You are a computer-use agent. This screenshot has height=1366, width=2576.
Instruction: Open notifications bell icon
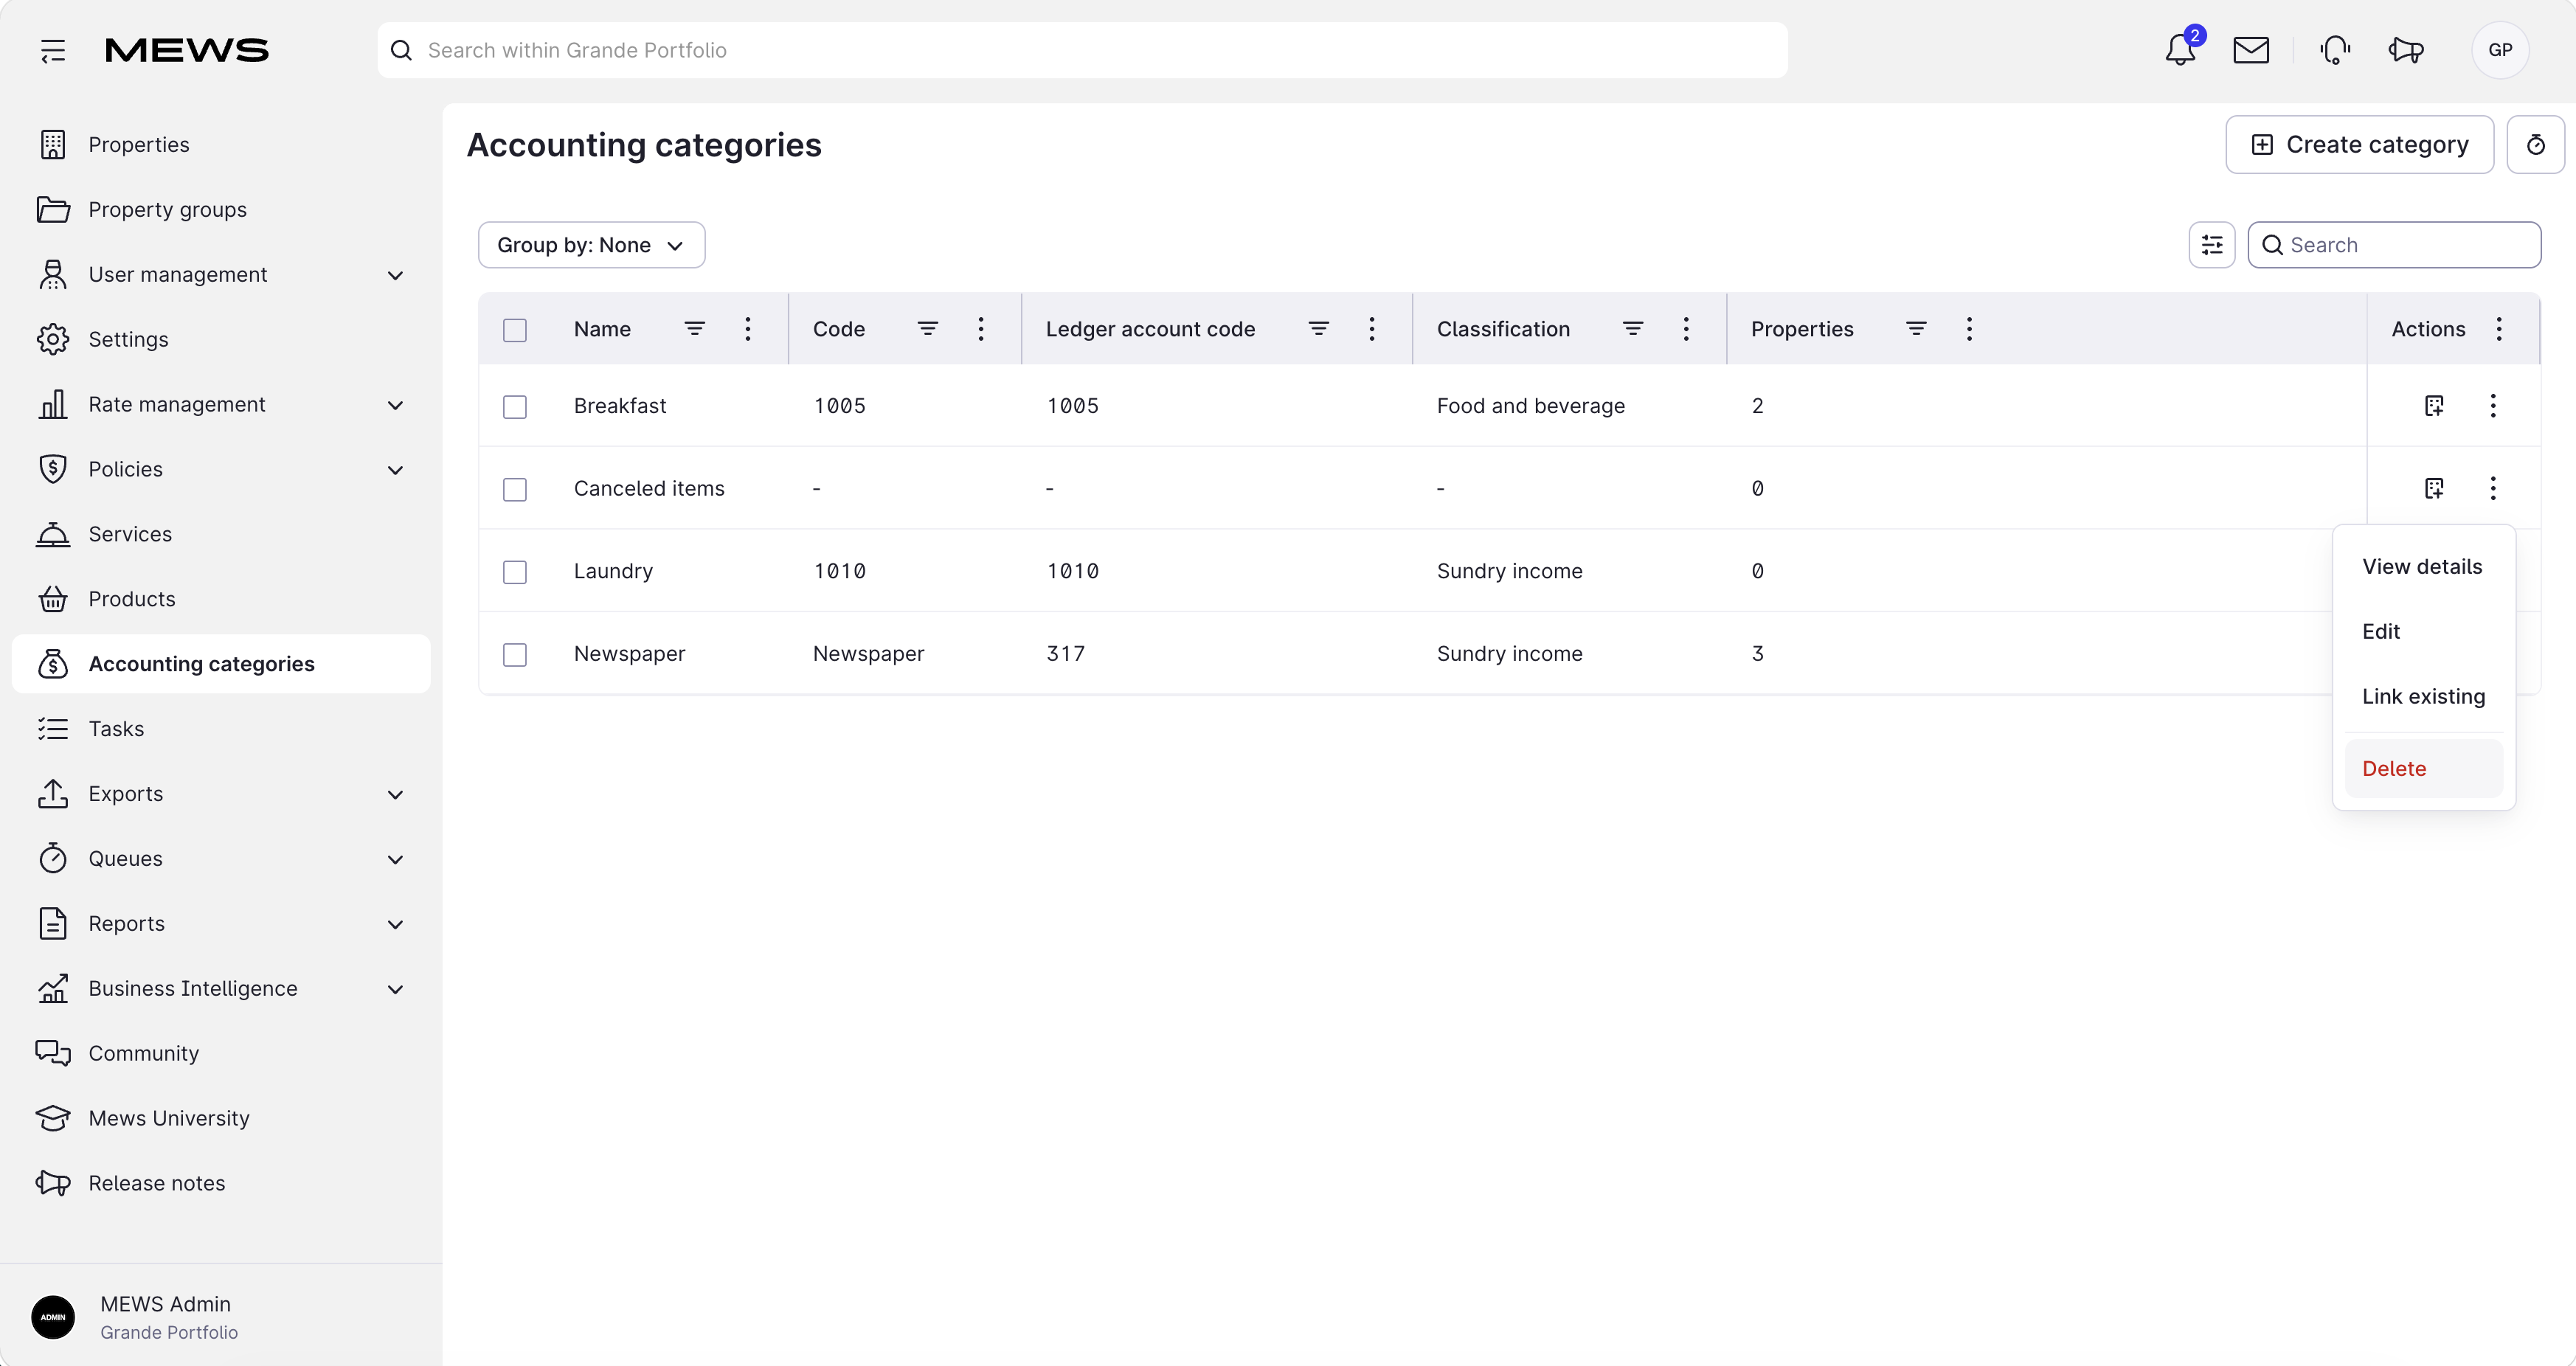[x=2180, y=49]
